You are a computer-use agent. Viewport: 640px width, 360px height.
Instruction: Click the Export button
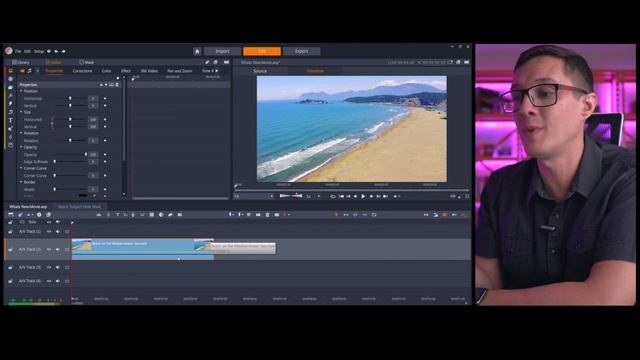point(302,51)
